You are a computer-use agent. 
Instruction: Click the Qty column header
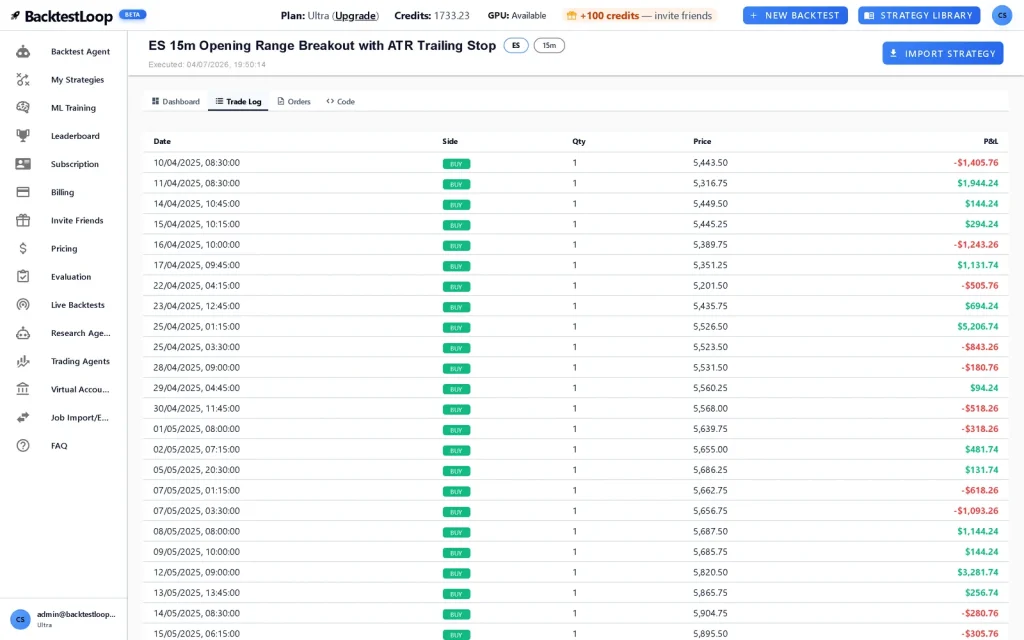(579, 141)
